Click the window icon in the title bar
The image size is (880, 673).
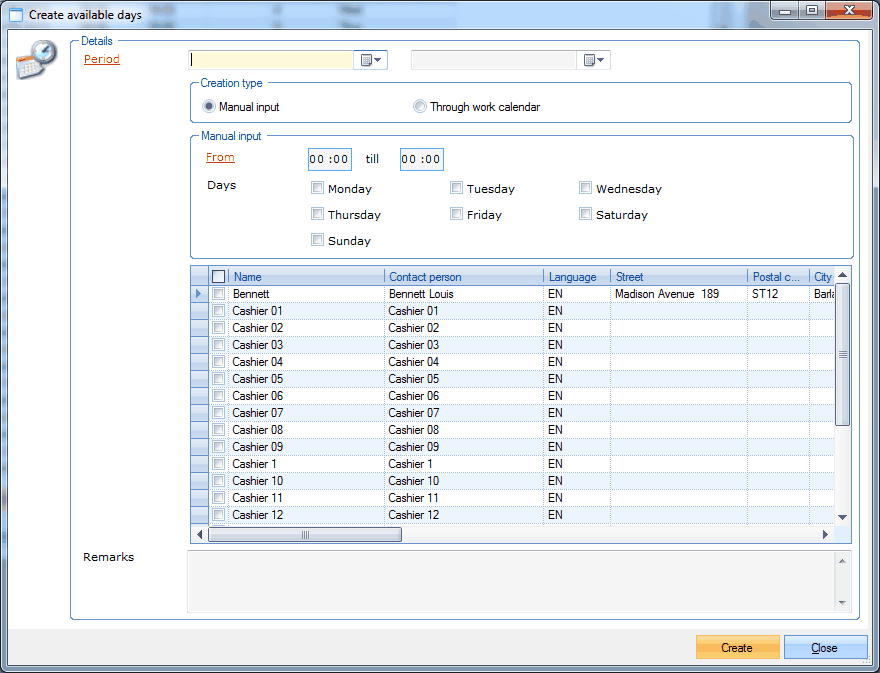point(15,15)
